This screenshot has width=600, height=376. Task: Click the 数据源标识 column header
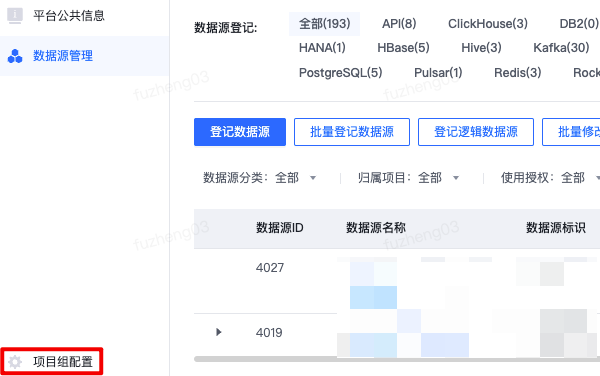[556, 228]
